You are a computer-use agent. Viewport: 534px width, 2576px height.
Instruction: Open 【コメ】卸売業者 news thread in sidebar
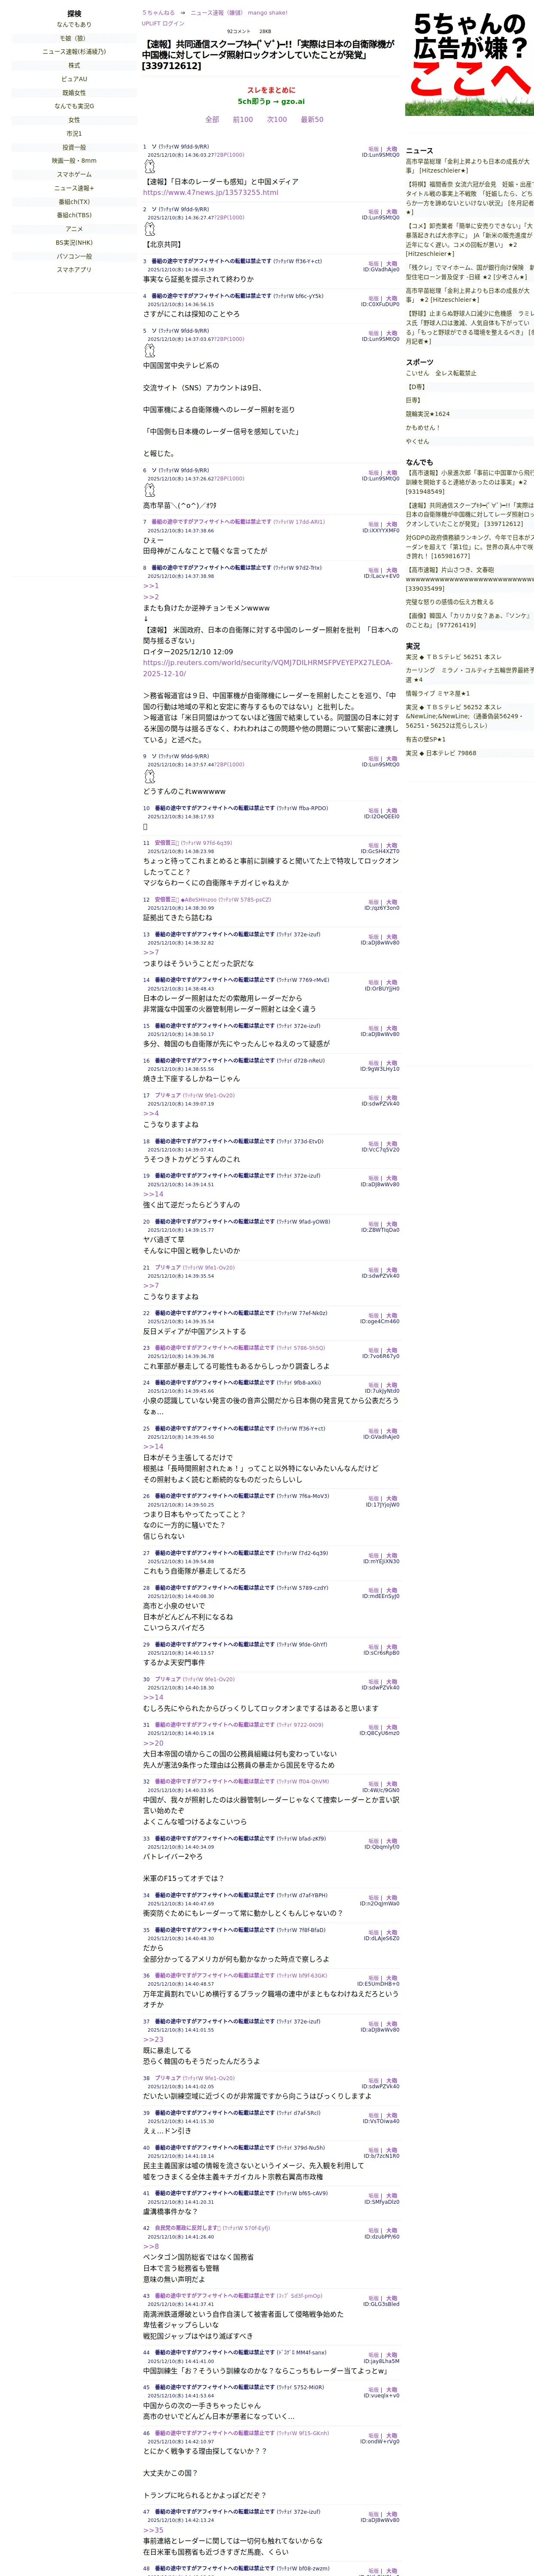[469, 239]
